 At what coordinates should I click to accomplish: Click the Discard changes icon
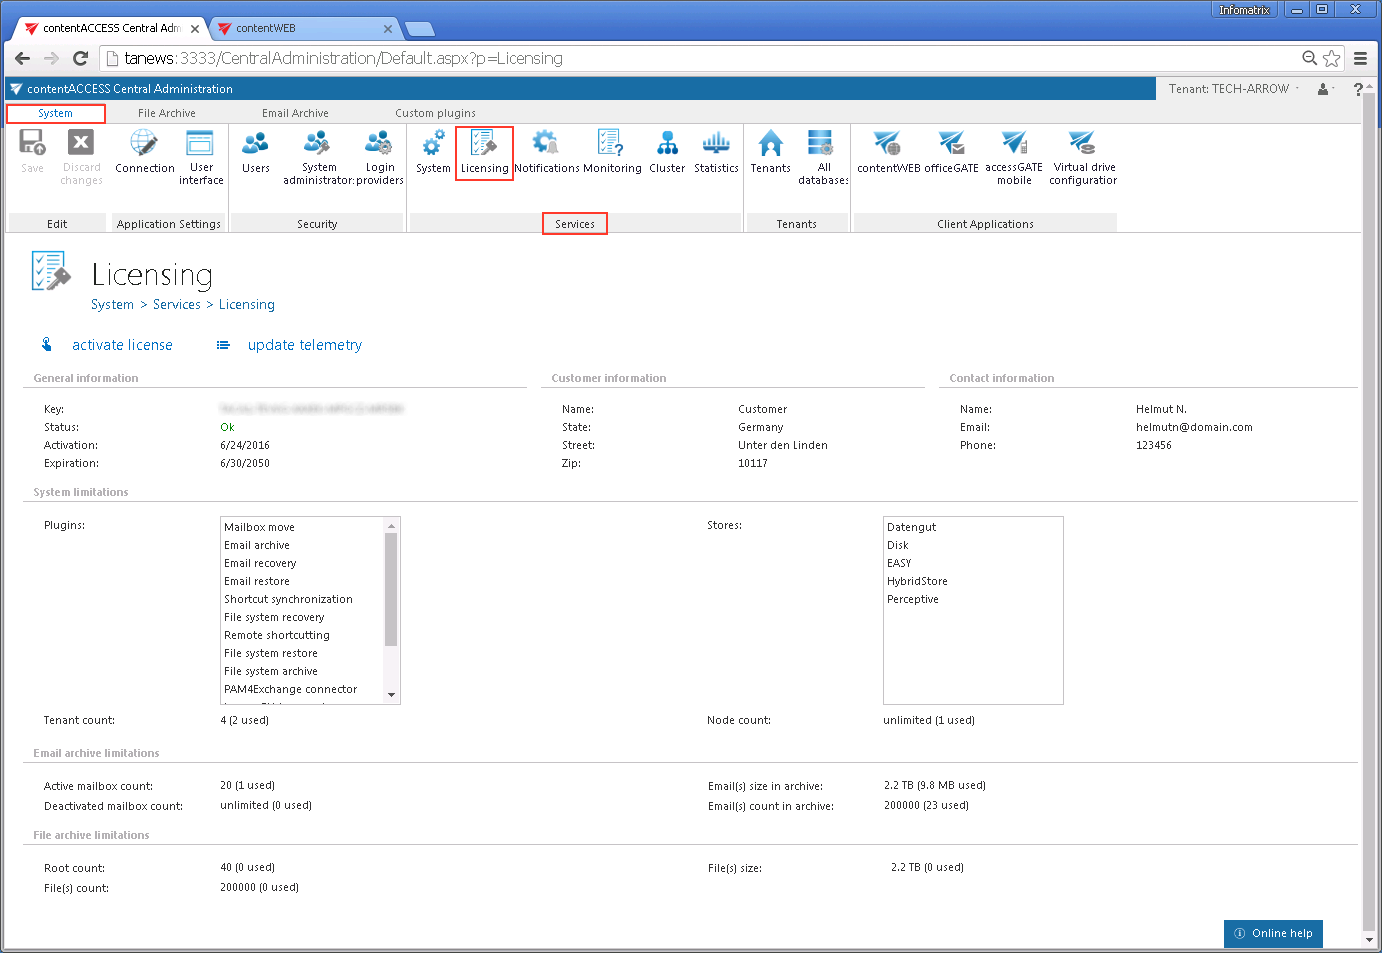click(81, 157)
